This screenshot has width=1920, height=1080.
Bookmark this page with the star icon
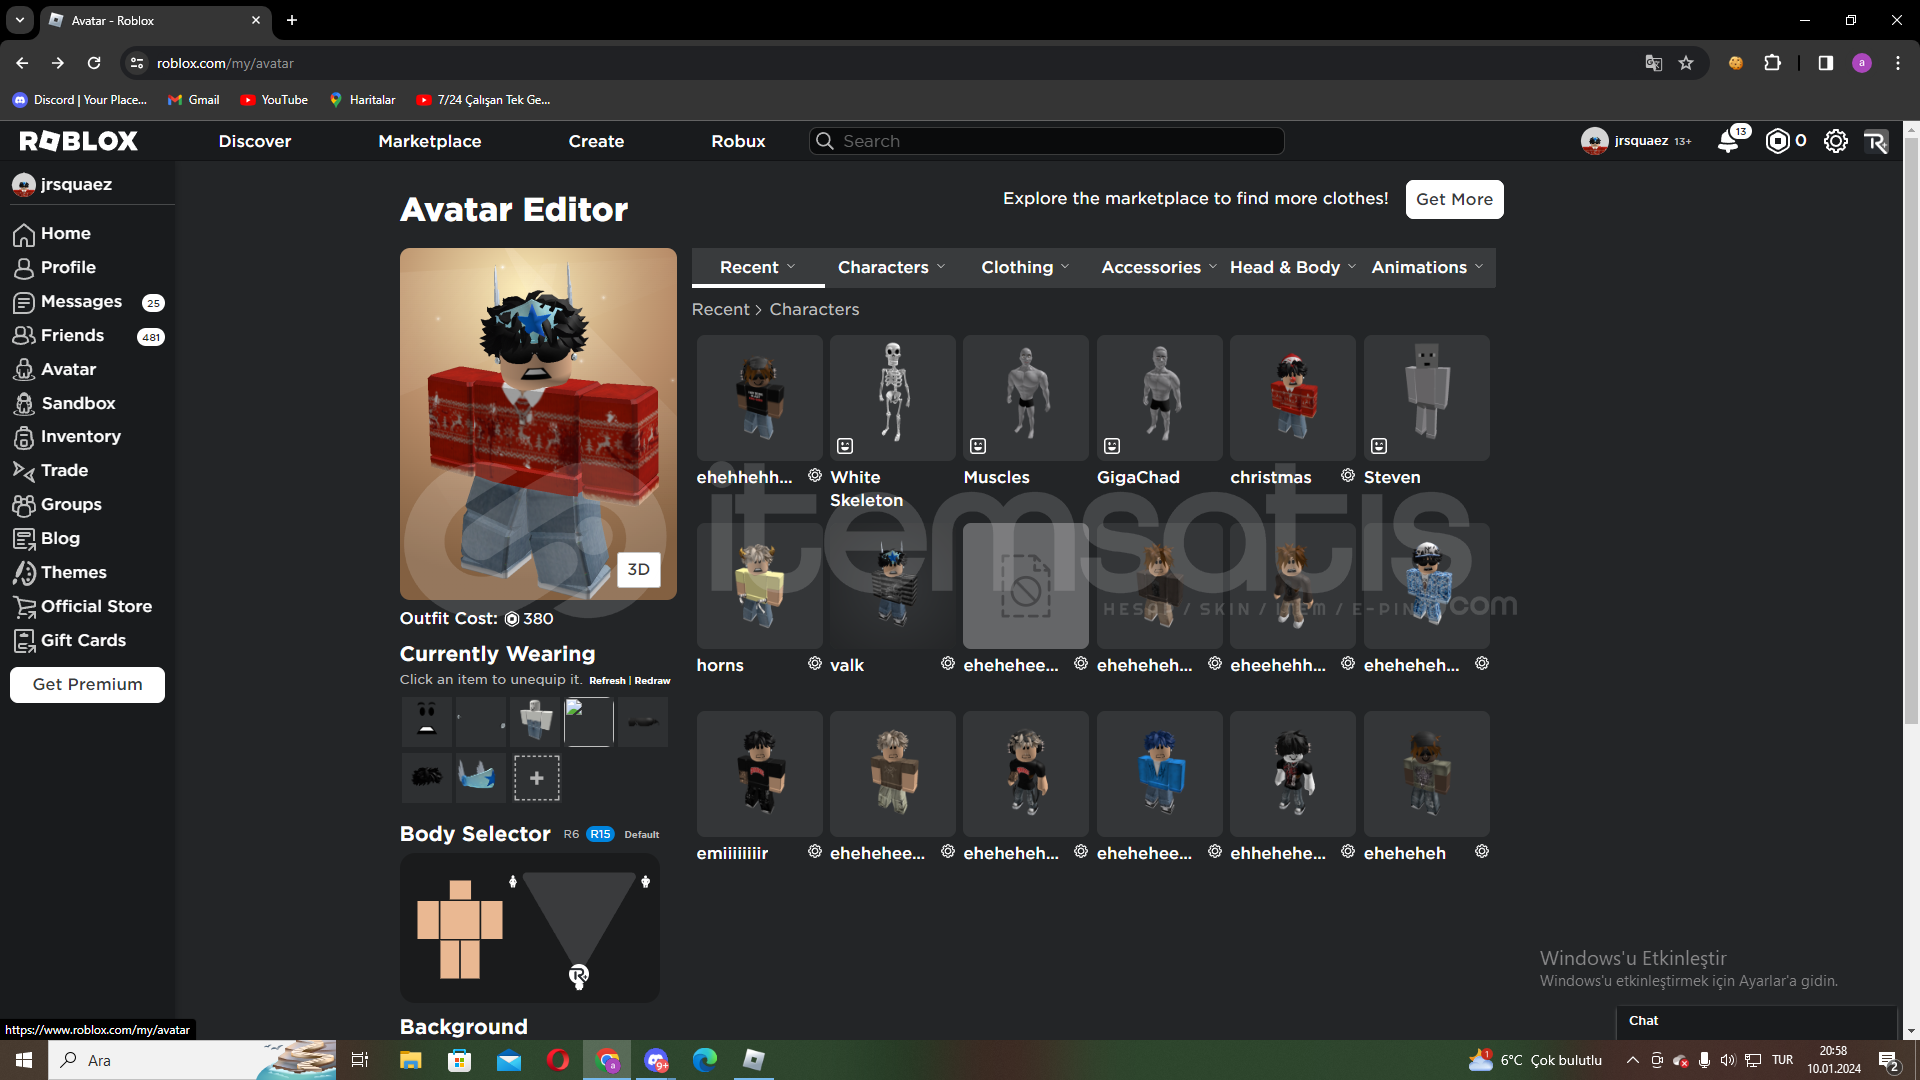[x=1686, y=63]
